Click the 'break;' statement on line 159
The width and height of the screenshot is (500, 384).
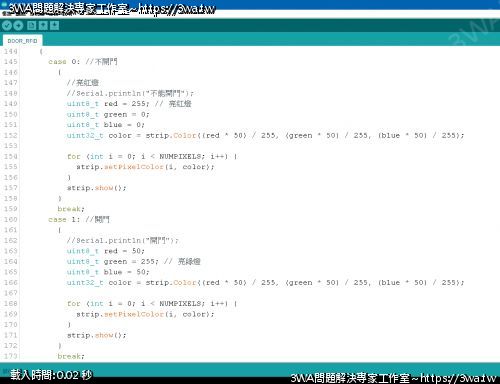point(71,209)
